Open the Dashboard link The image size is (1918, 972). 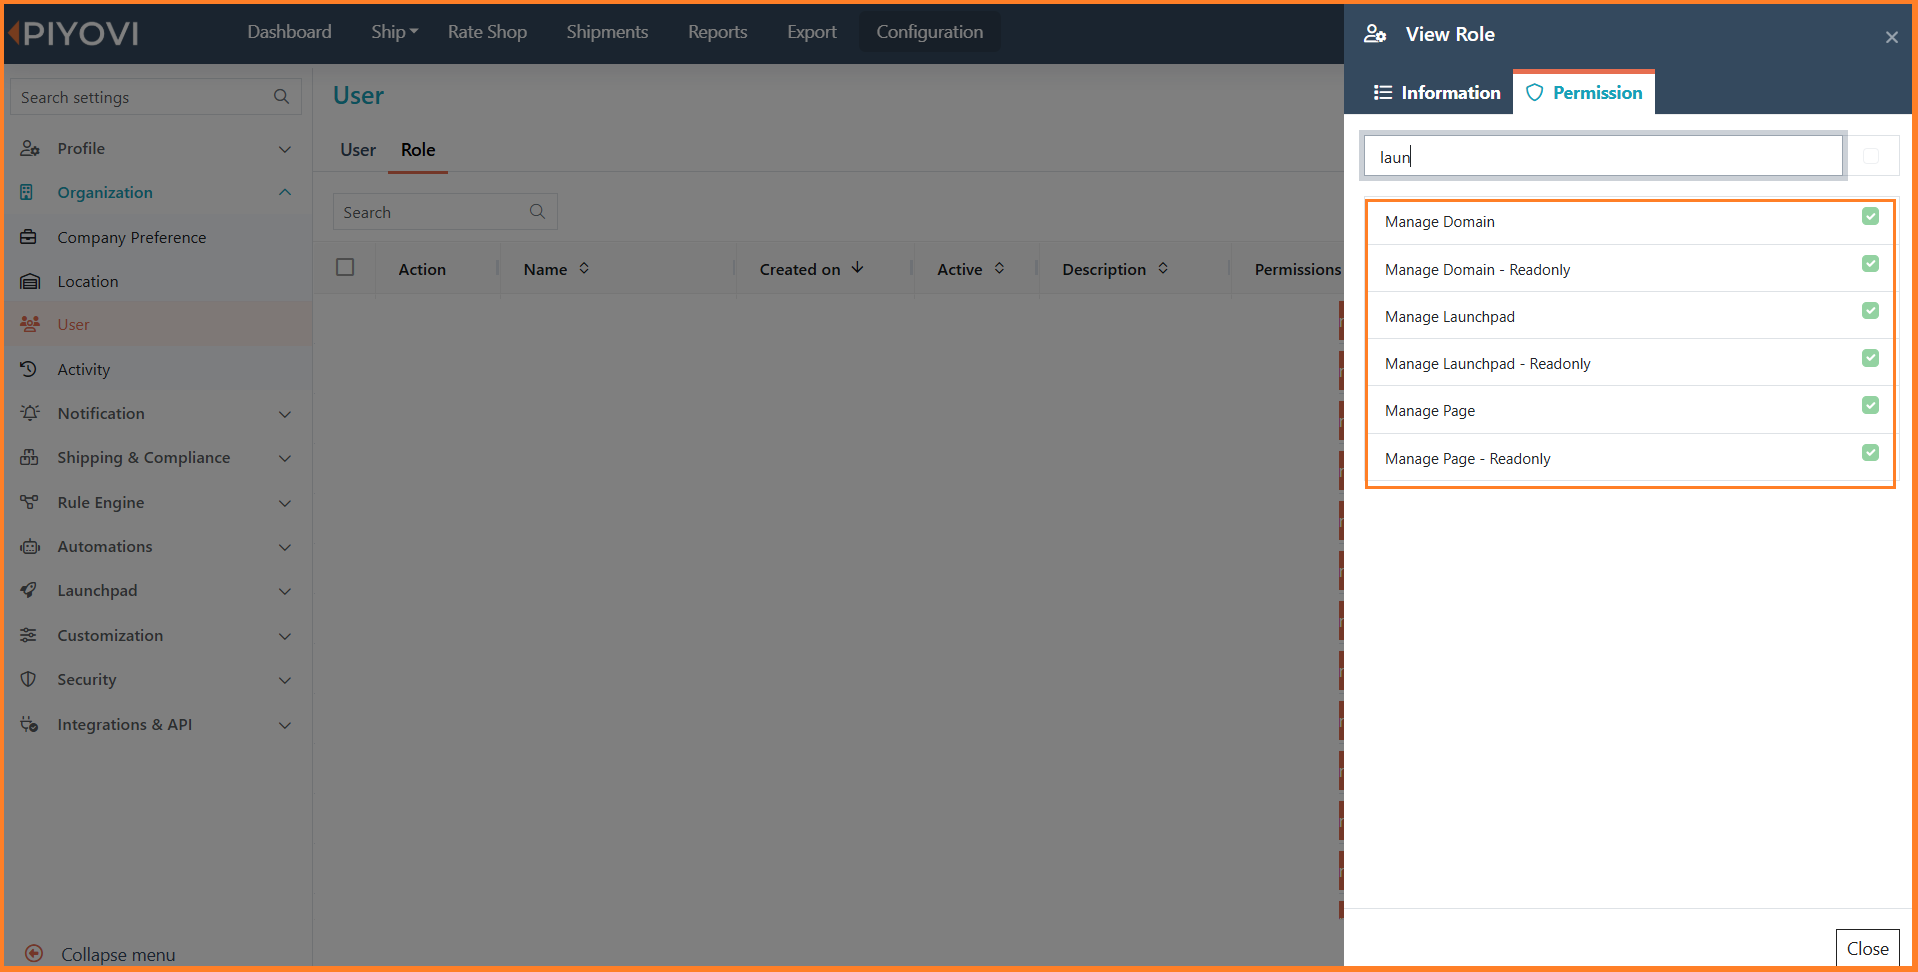(x=289, y=32)
